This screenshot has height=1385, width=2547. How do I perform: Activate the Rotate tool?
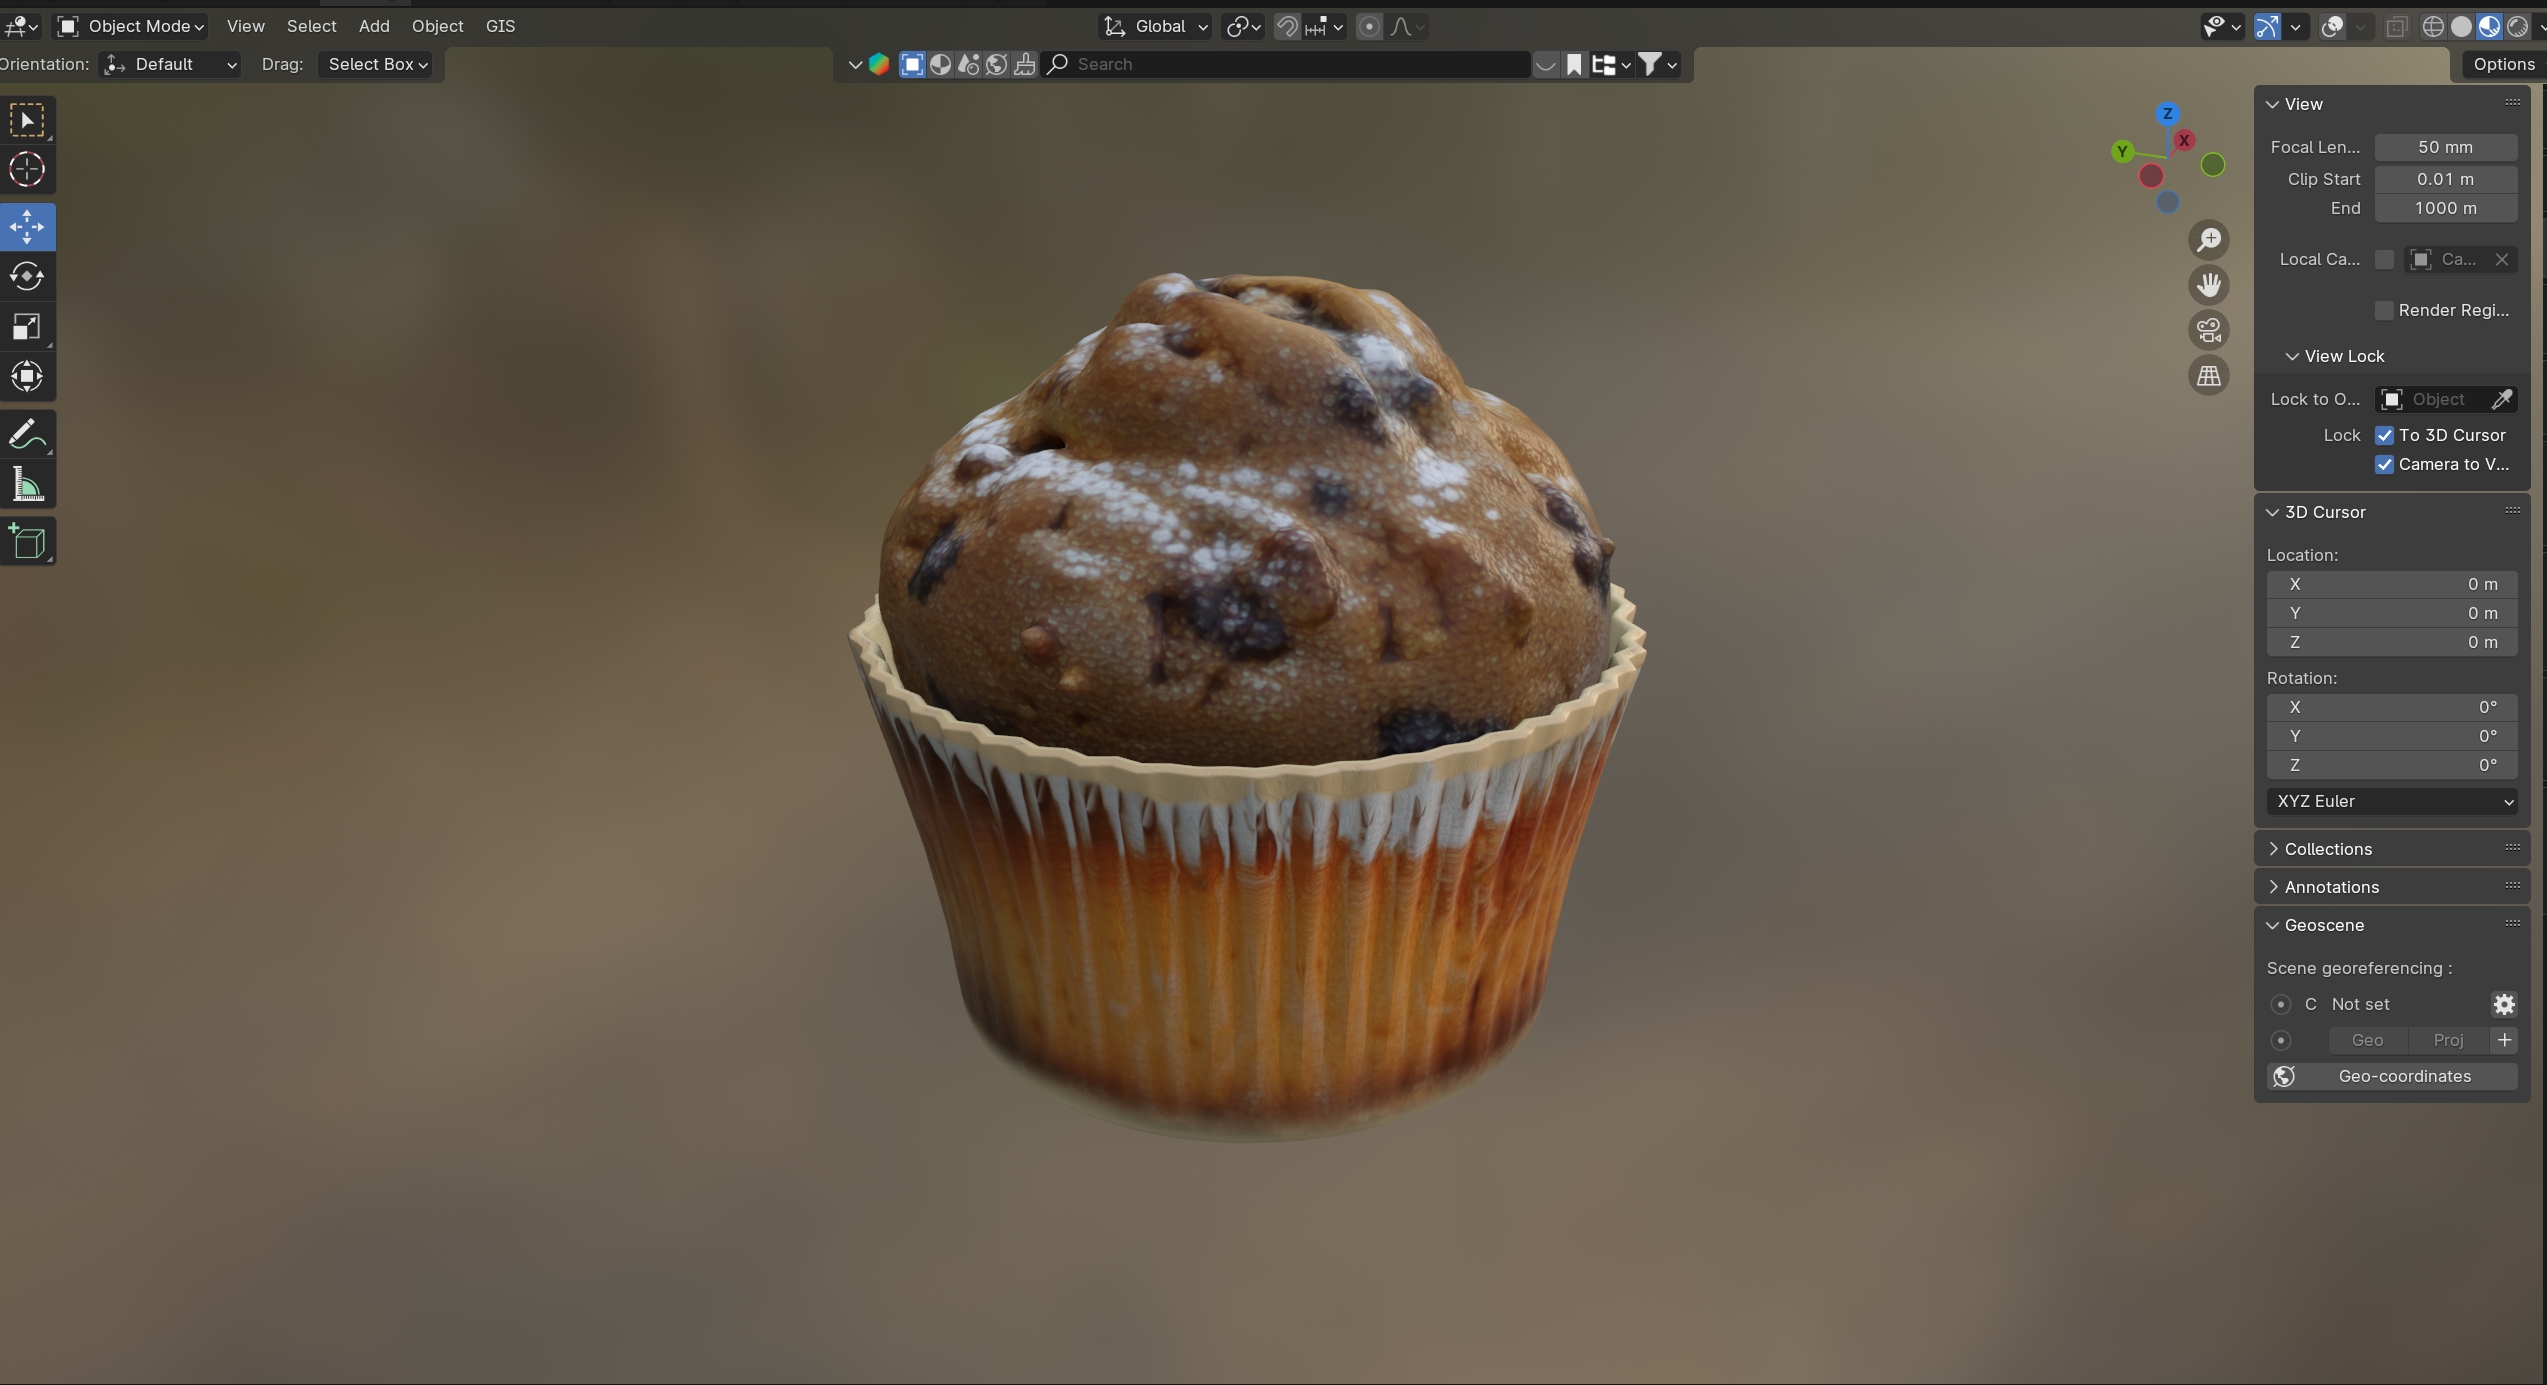click(x=27, y=276)
